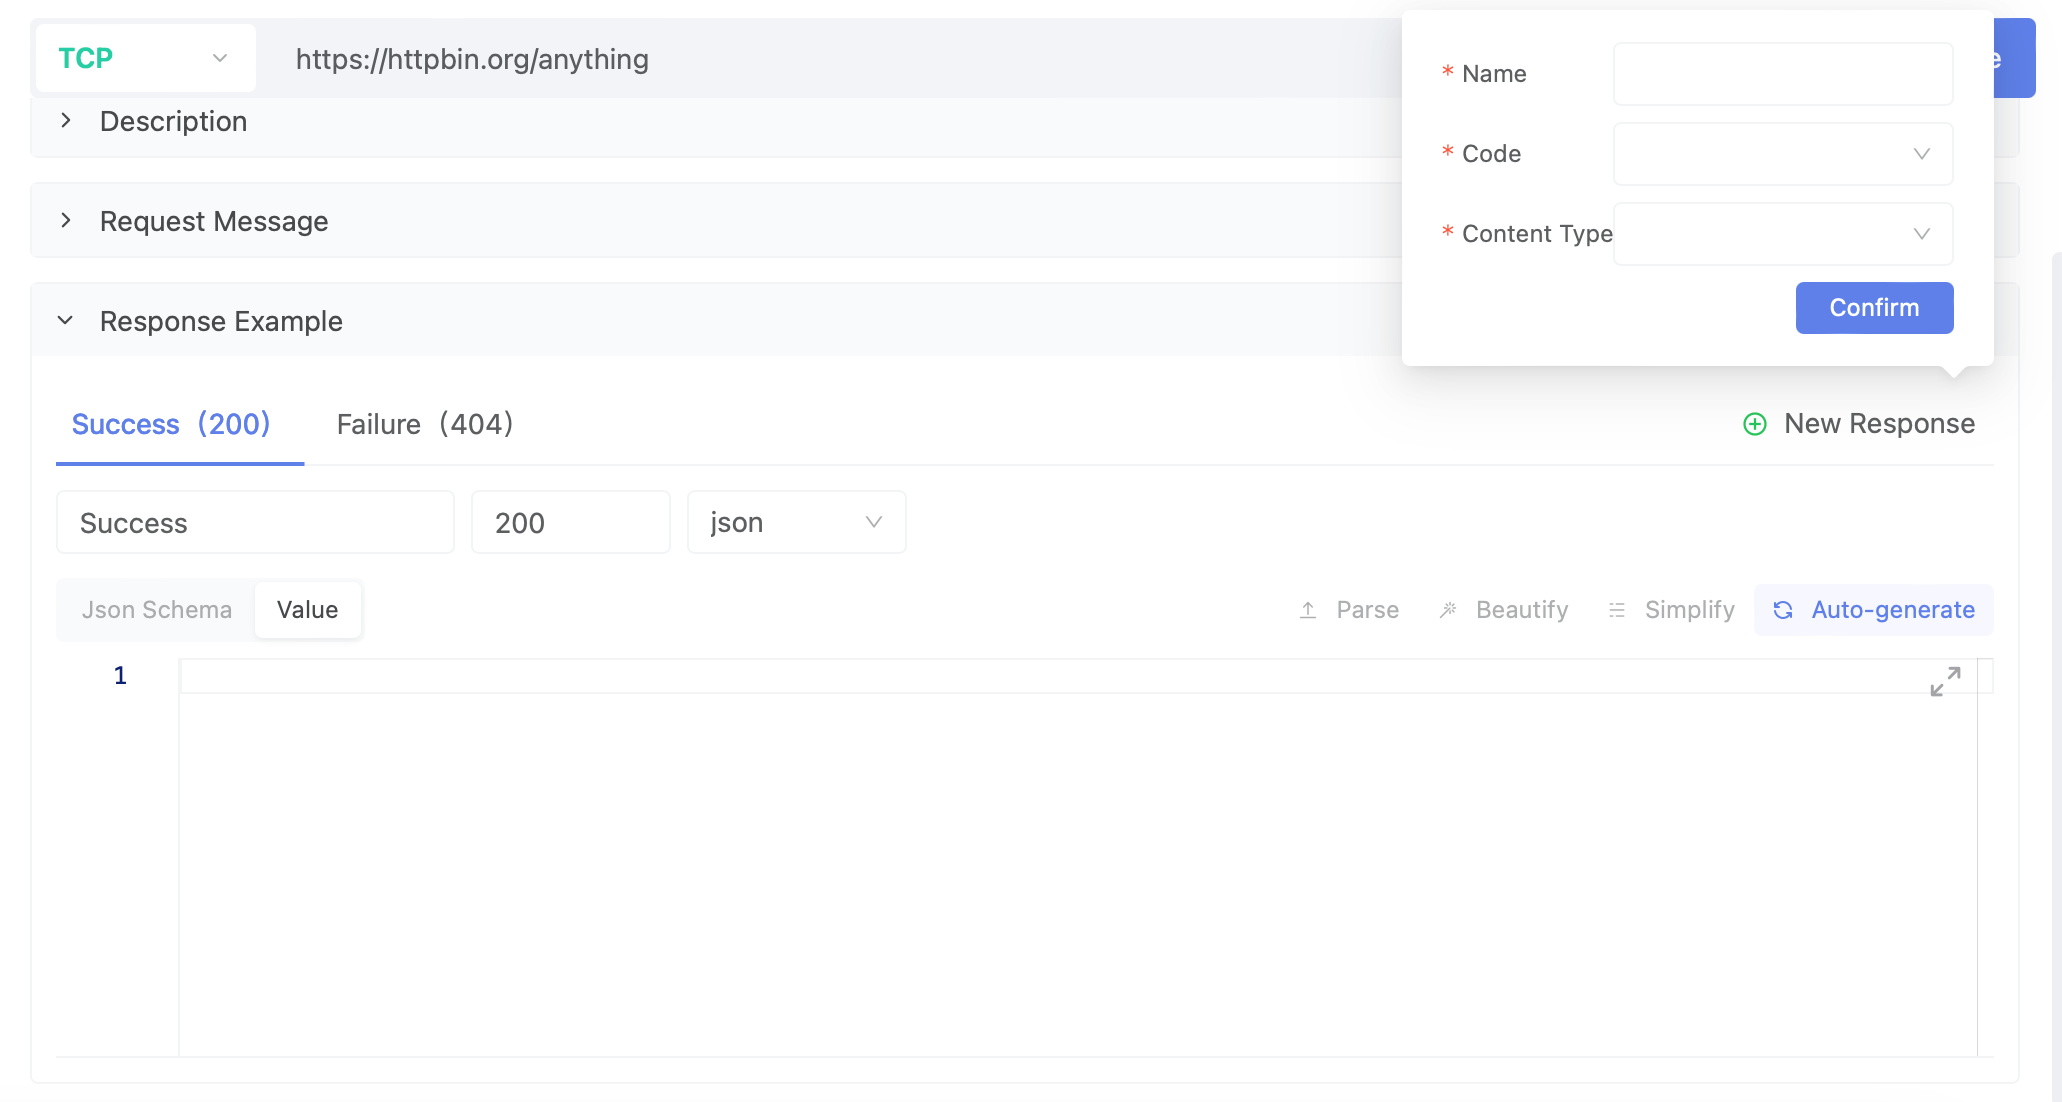Click the New Response label
The height and width of the screenshot is (1102, 2062).
tap(1880, 424)
